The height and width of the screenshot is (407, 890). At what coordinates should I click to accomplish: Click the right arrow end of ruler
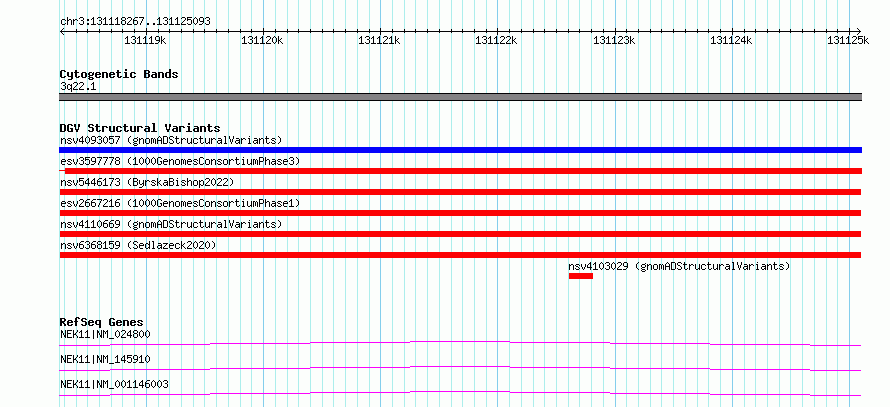pyautogui.click(x=859, y=32)
